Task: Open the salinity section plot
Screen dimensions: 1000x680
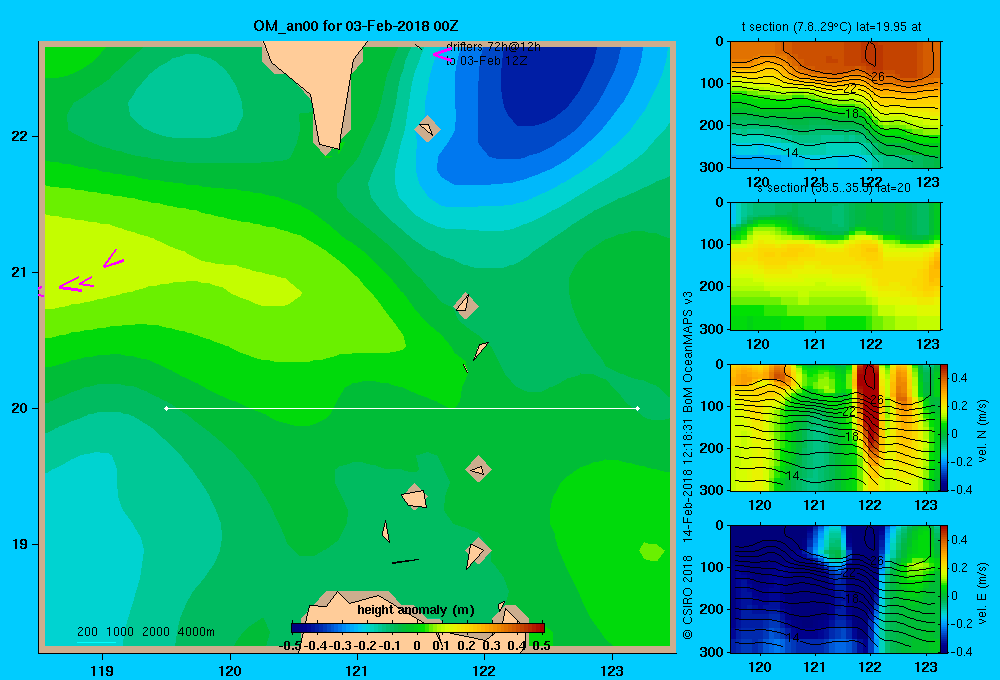Action: click(835, 266)
